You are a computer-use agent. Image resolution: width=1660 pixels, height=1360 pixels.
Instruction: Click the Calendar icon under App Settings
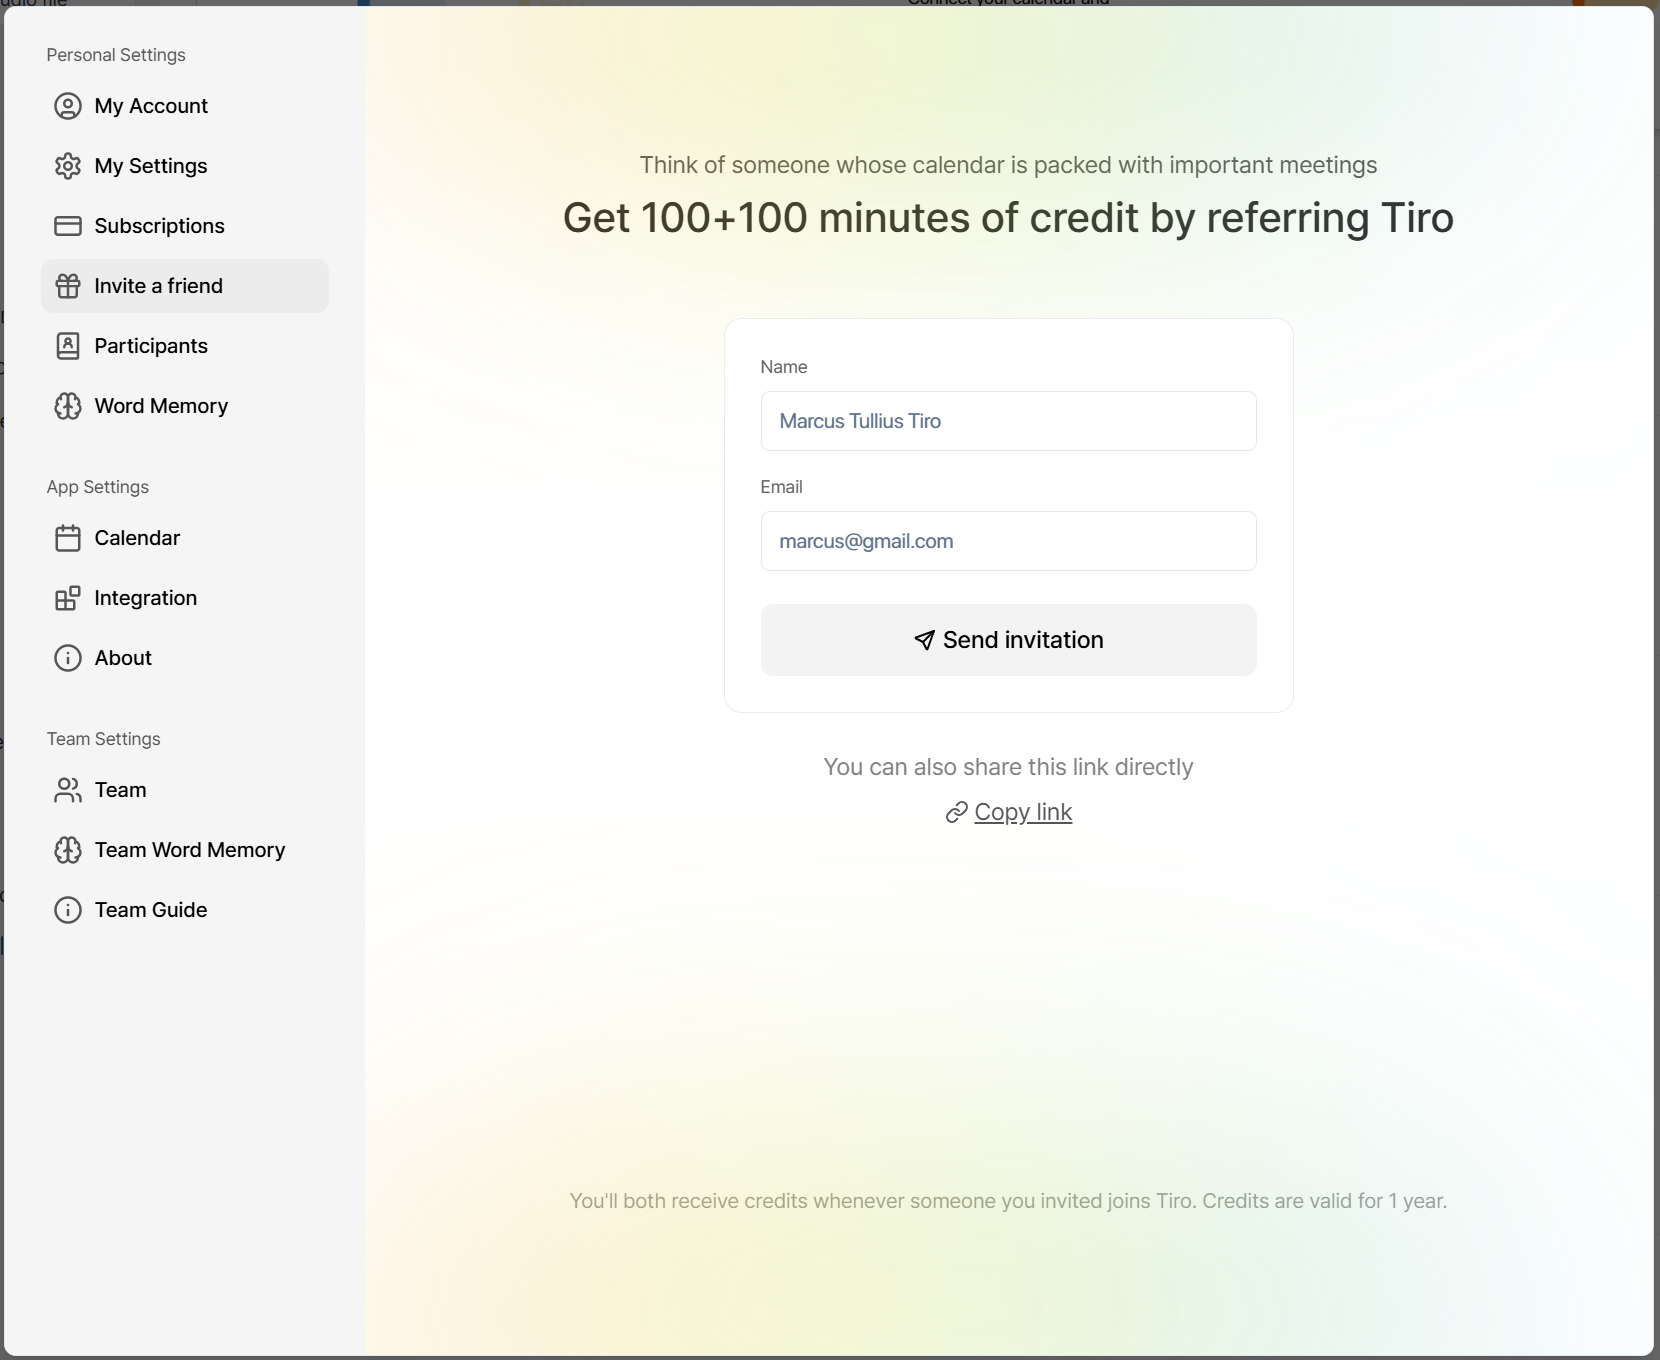tap(66, 537)
